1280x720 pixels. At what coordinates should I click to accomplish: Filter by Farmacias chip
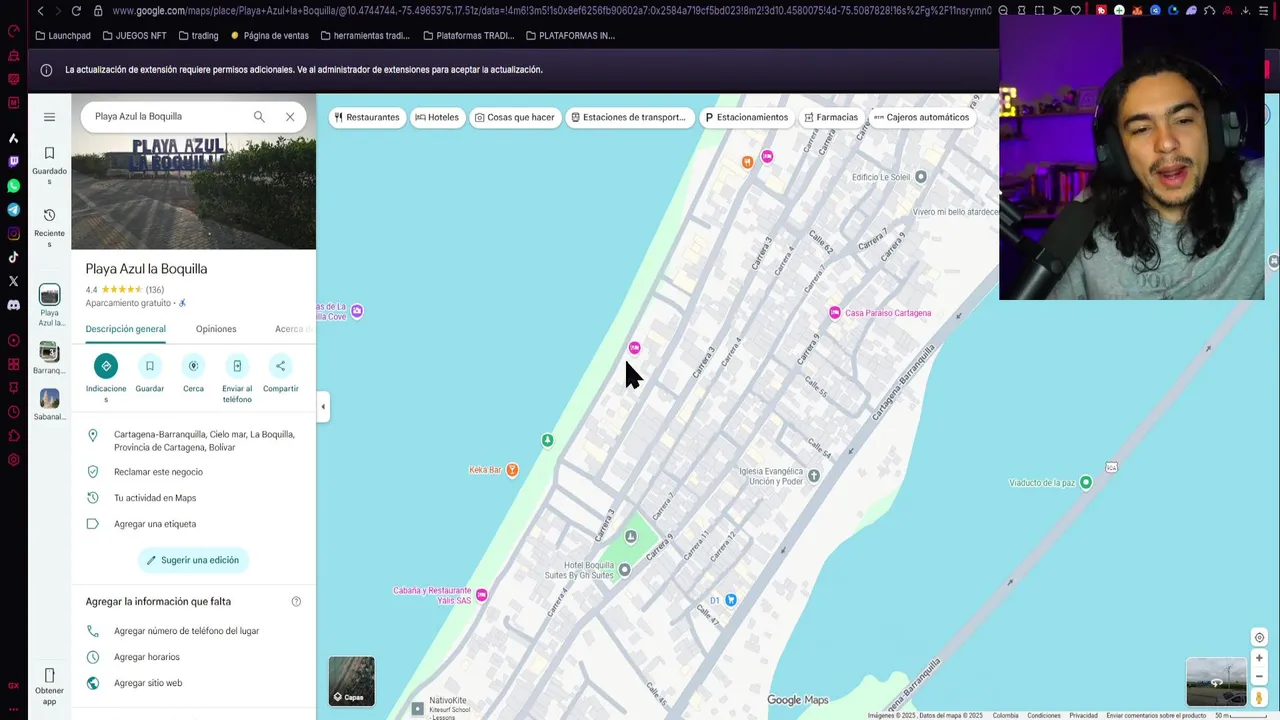click(x=831, y=117)
